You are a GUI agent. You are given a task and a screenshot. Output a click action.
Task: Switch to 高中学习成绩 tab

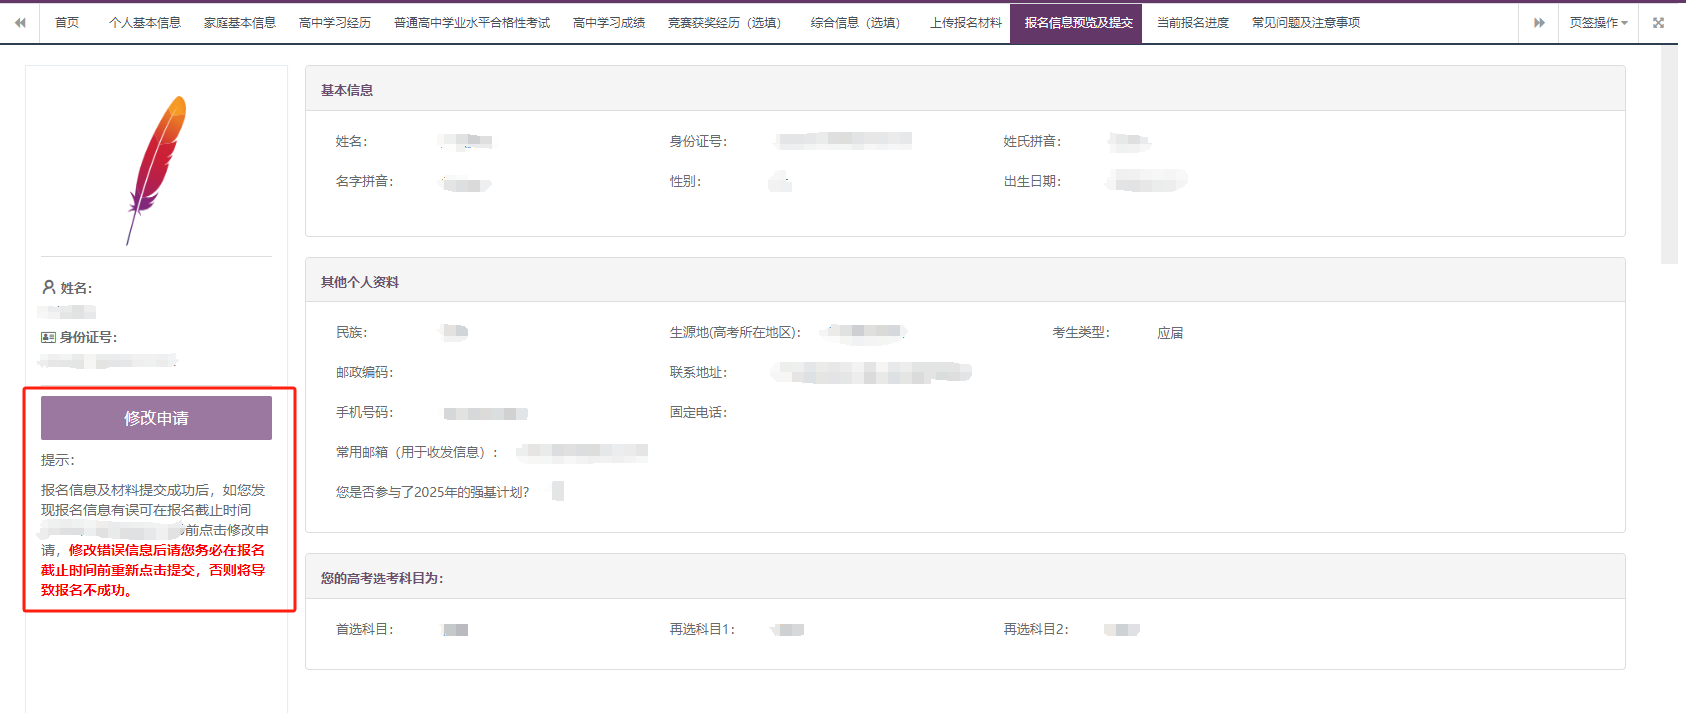[609, 23]
